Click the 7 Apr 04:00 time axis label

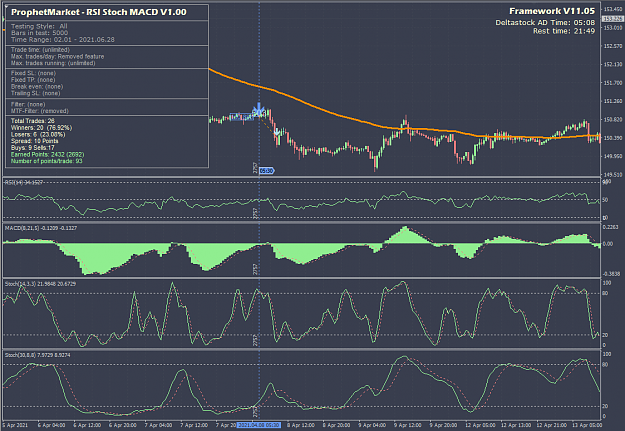(158, 425)
